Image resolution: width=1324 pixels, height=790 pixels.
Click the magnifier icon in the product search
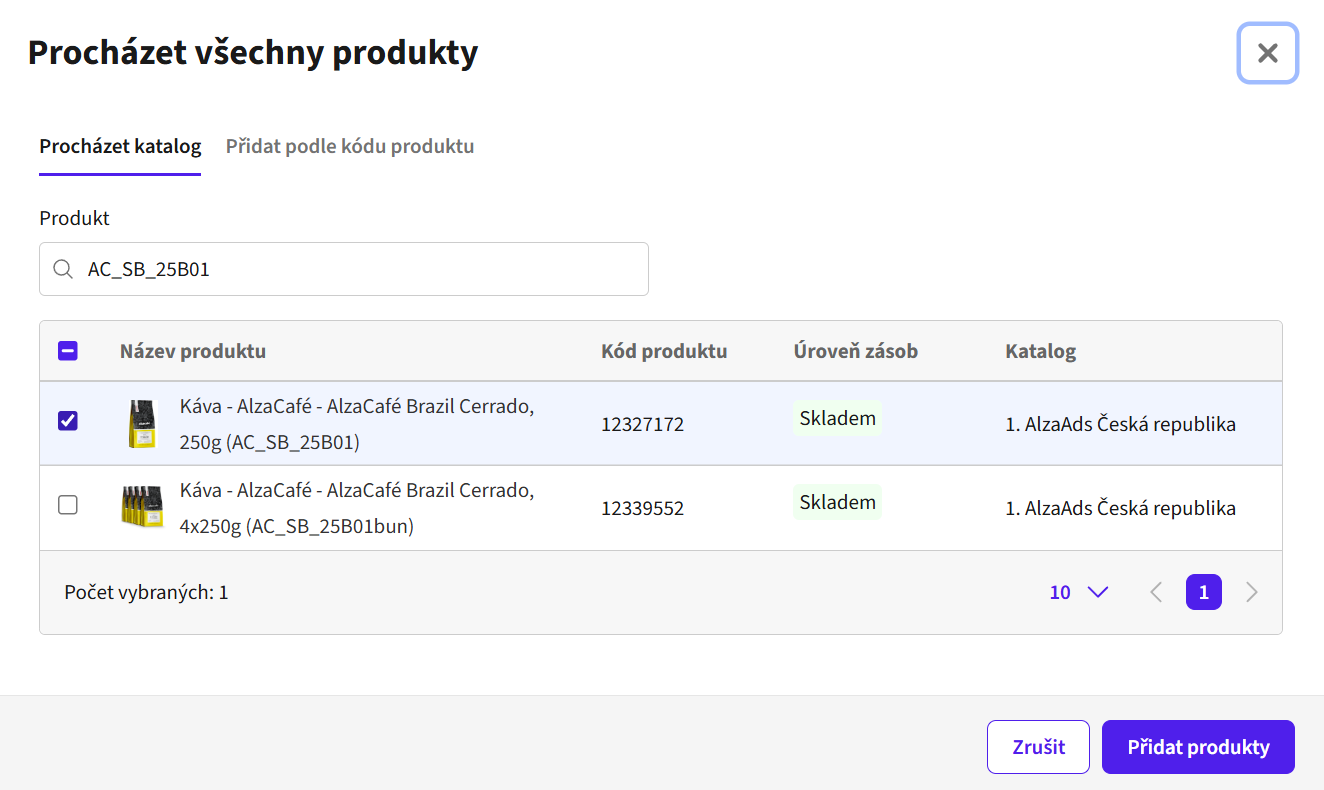click(62, 269)
